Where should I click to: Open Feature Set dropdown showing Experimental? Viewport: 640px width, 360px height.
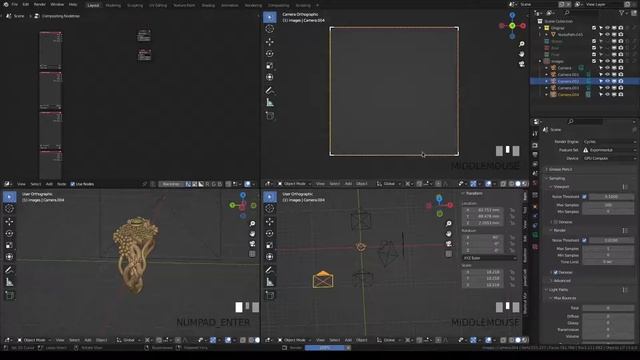coord(609,150)
